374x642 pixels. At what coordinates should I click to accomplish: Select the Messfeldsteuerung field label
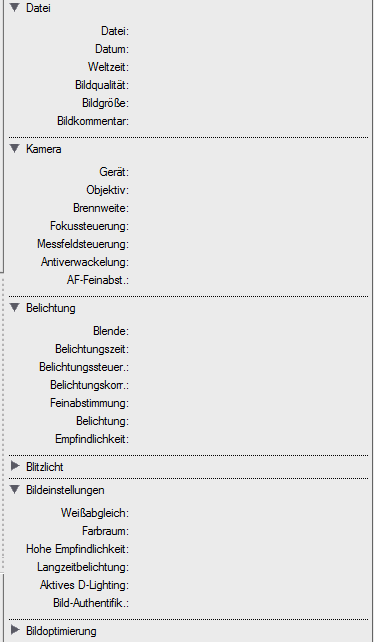point(83,244)
